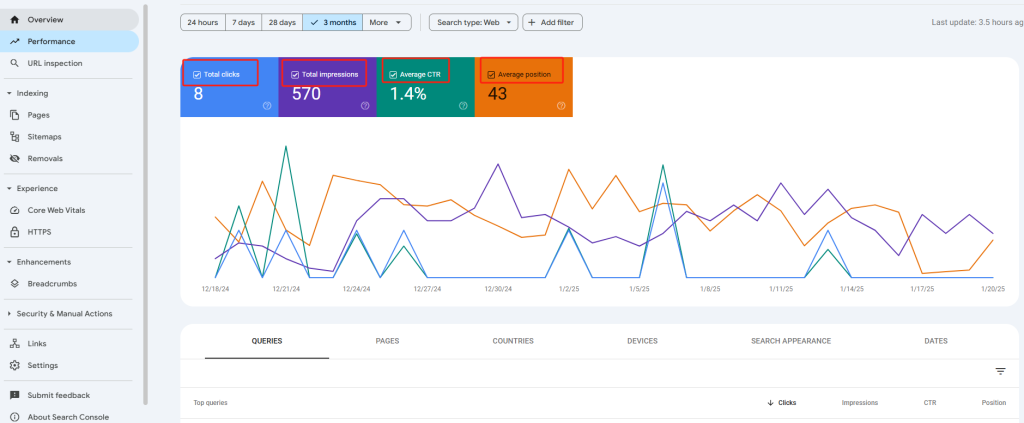Open Core Web Vitals gauge icon

(14, 210)
